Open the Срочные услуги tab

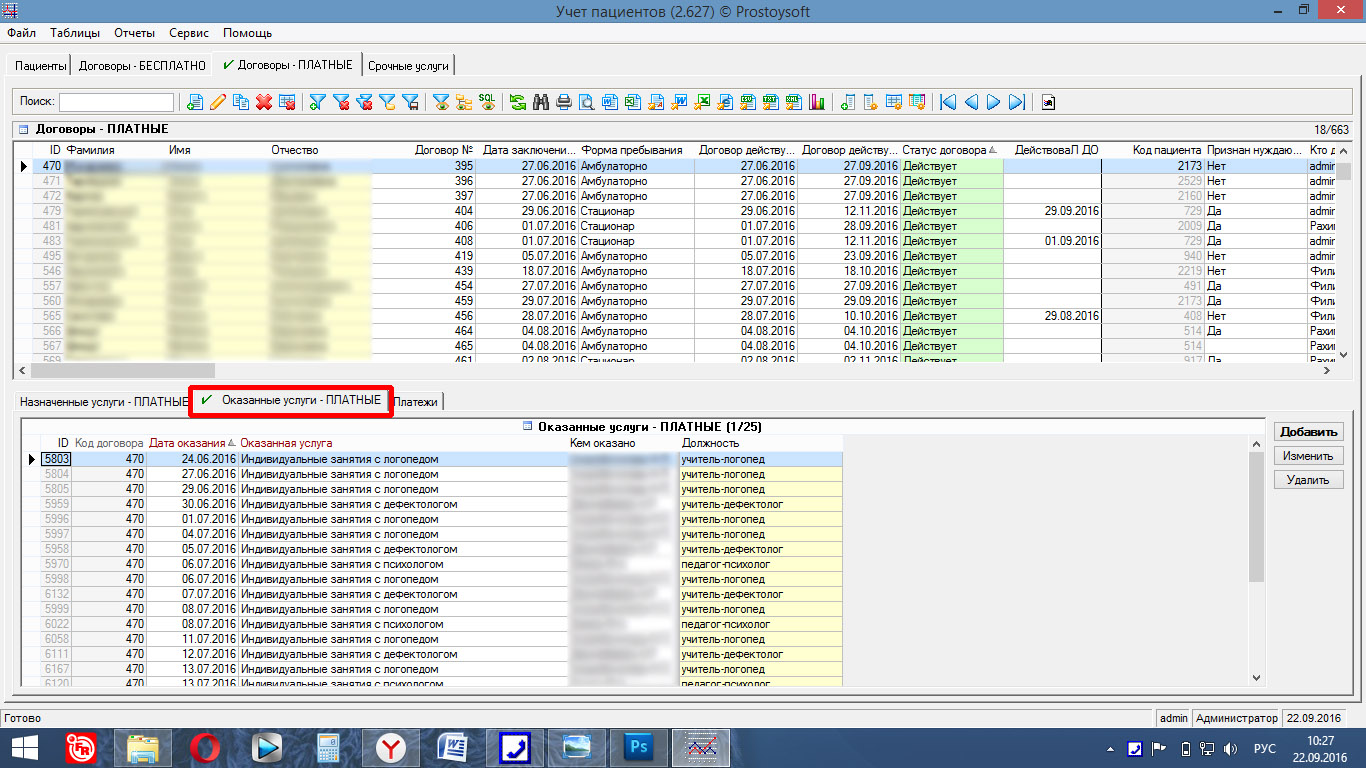coord(408,65)
